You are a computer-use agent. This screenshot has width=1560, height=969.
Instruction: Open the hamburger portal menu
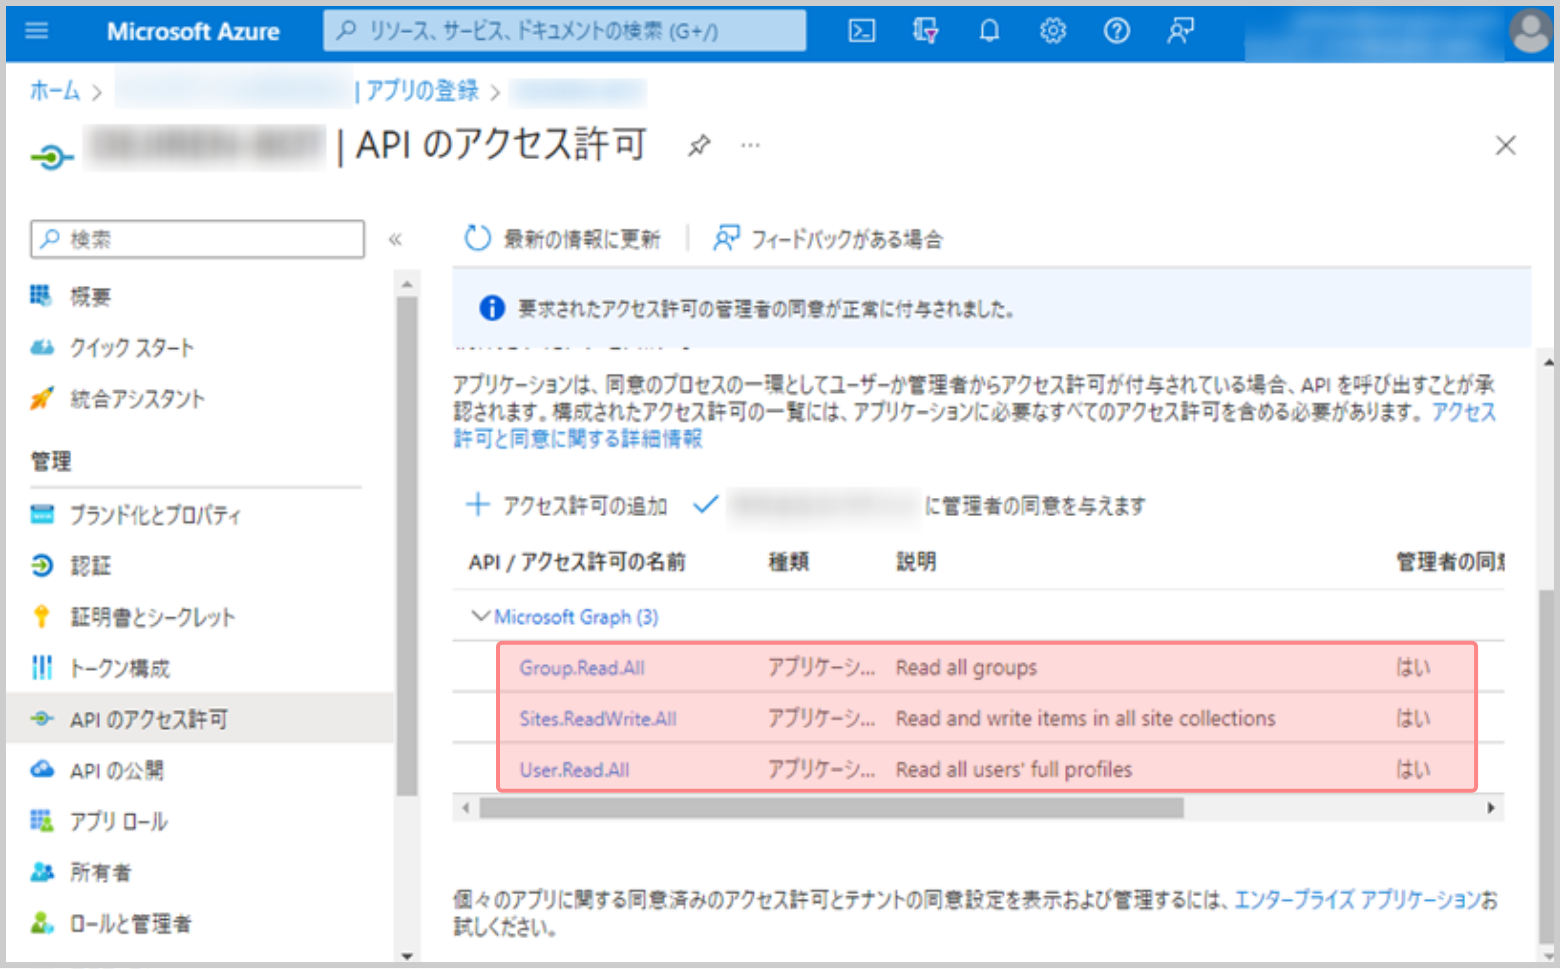pyautogui.click(x=37, y=31)
